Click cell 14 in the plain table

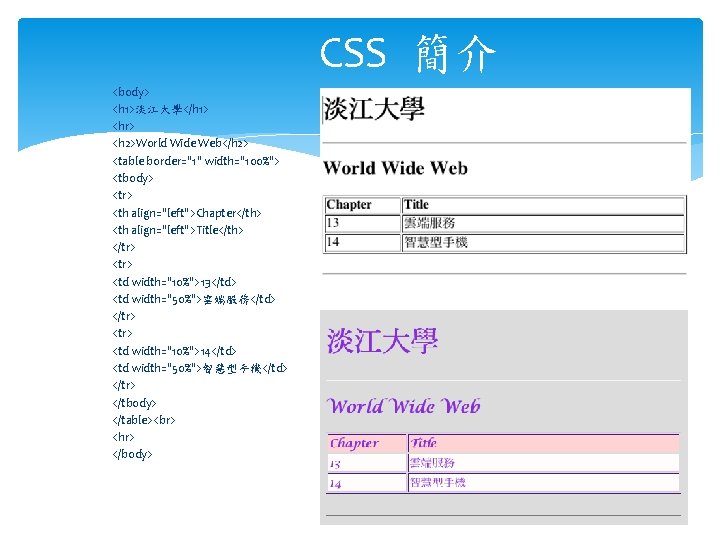(362, 242)
